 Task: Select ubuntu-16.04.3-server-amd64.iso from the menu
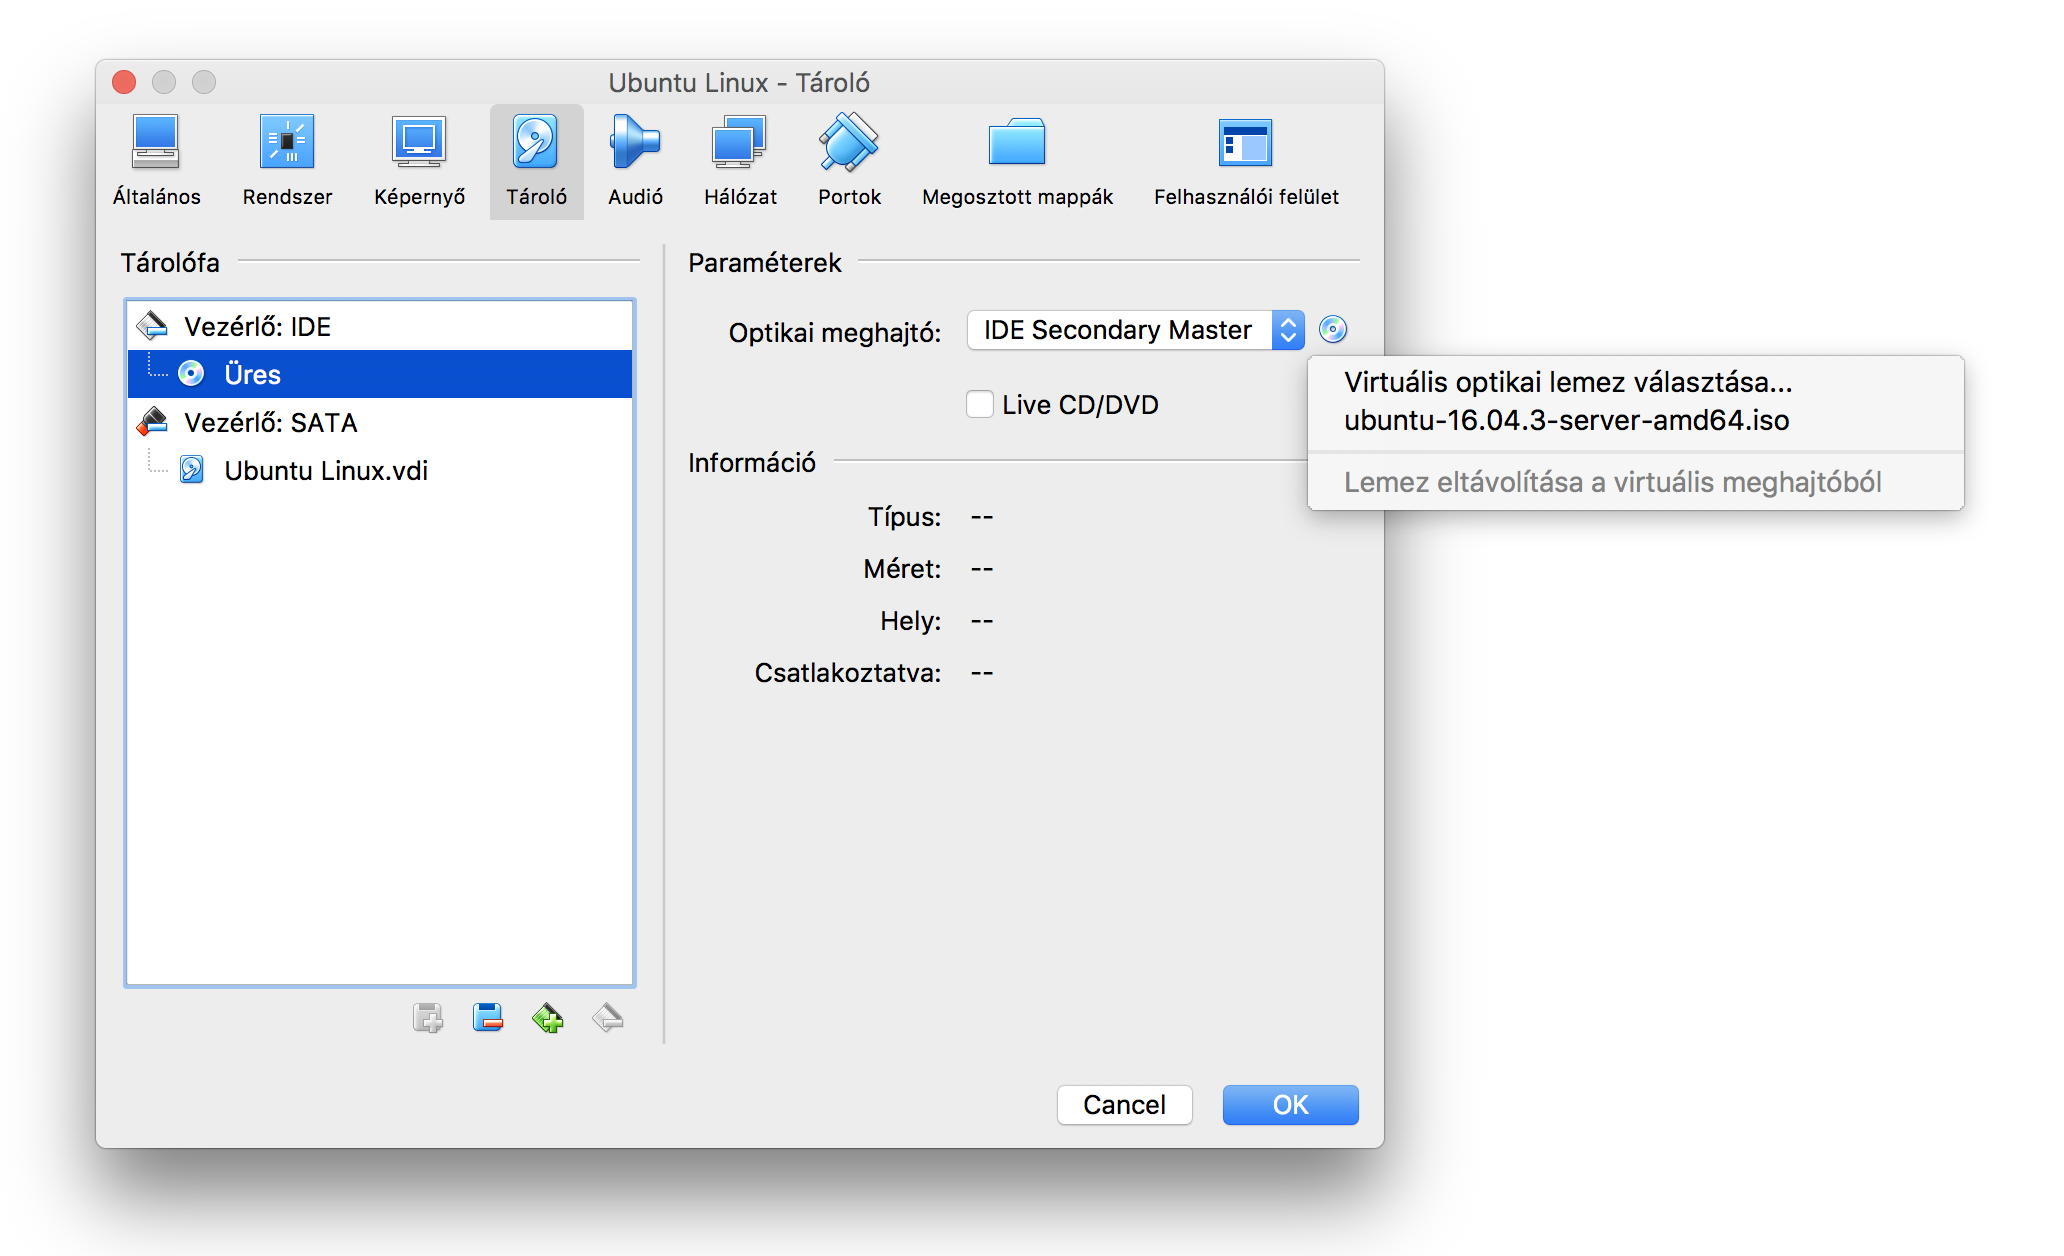[1635, 420]
